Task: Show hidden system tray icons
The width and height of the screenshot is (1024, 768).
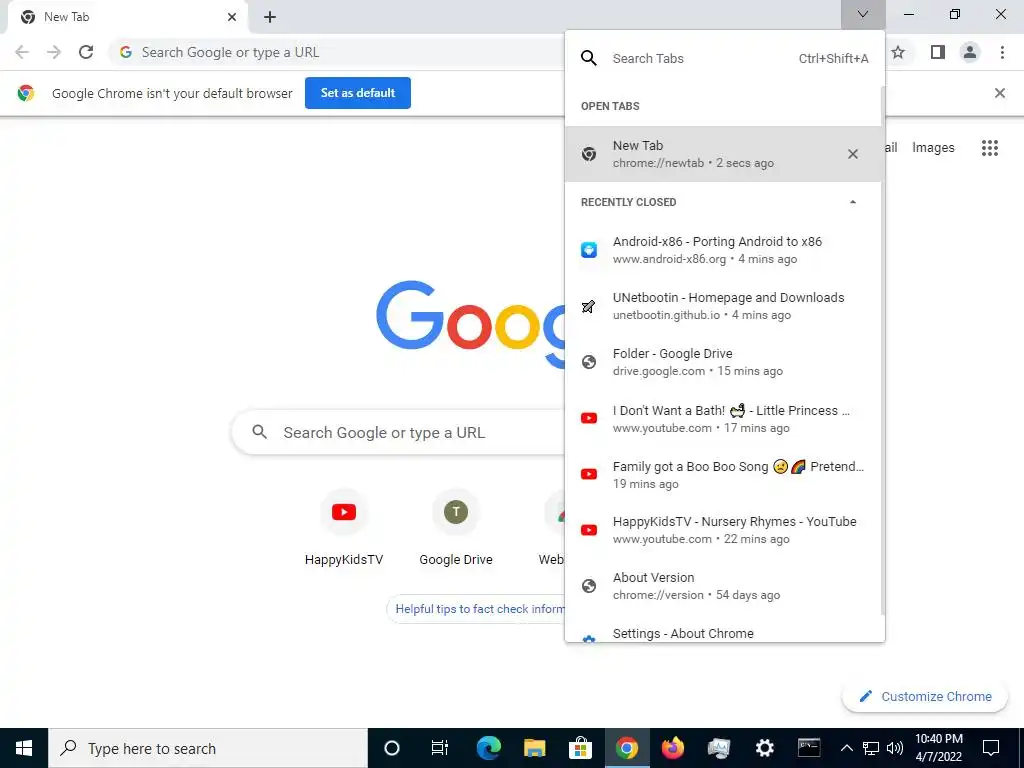Action: [846, 748]
